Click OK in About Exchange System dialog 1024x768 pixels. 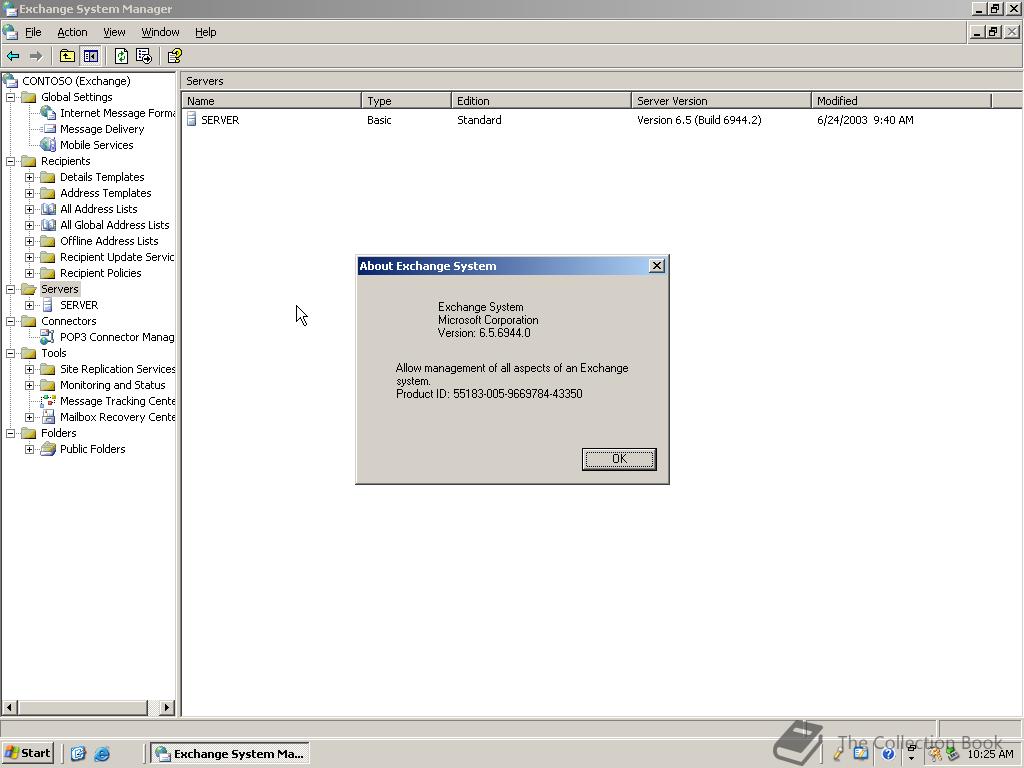click(619, 458)
